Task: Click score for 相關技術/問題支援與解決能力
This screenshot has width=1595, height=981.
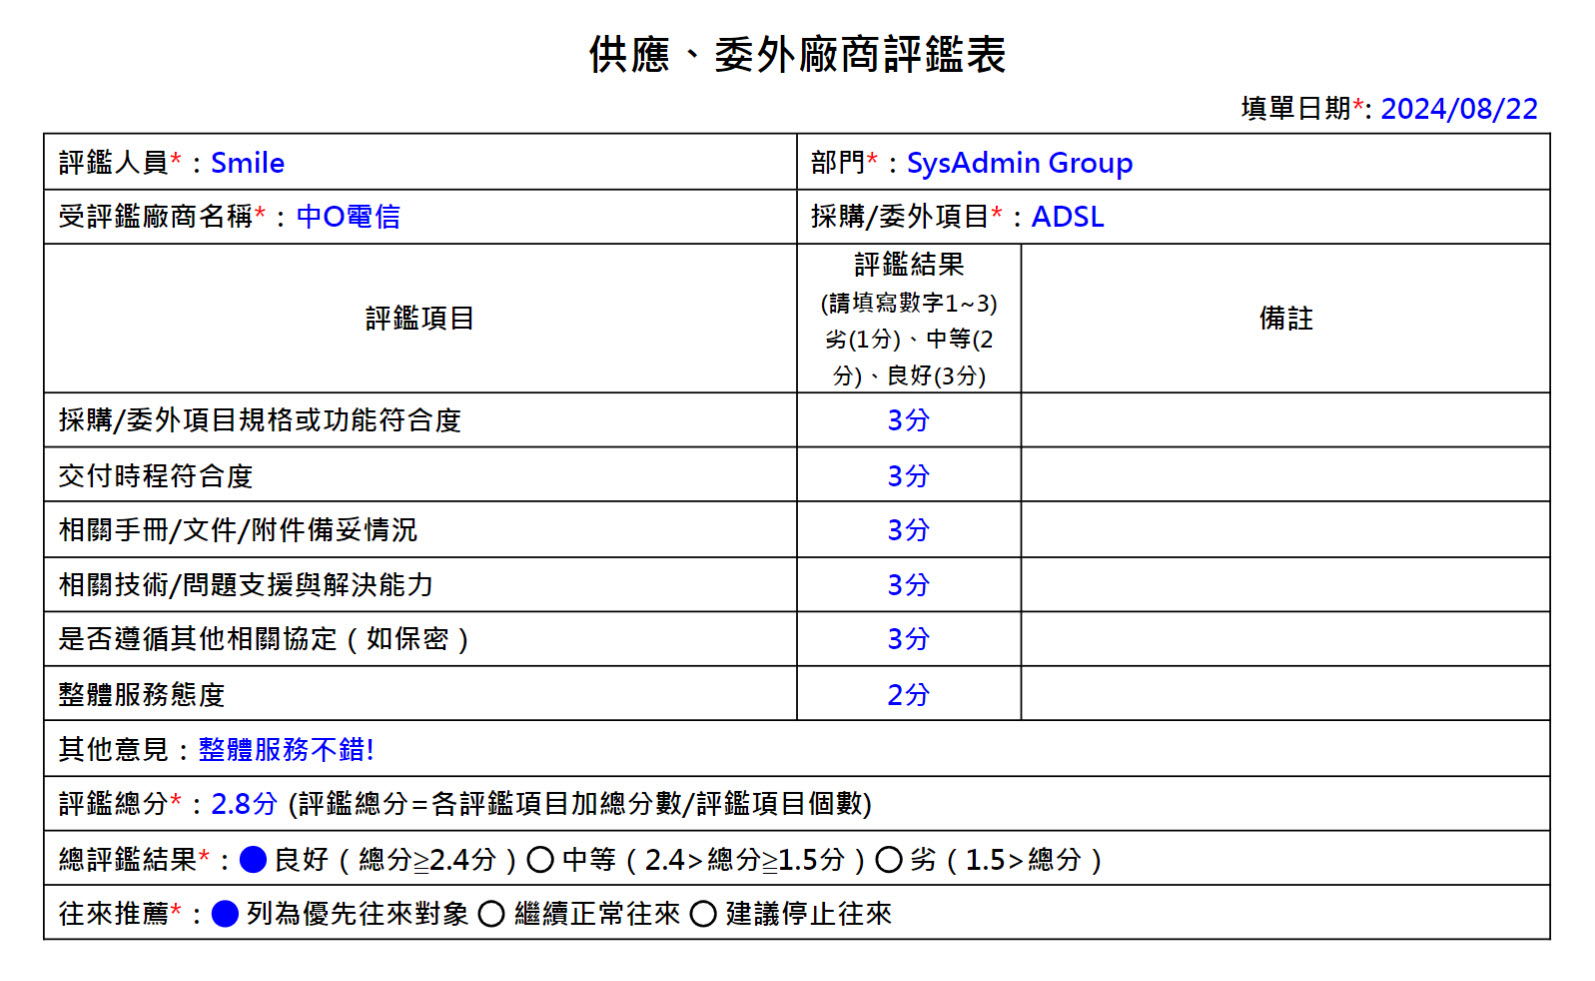Action: pyautogui.click(x=908, y=584)
